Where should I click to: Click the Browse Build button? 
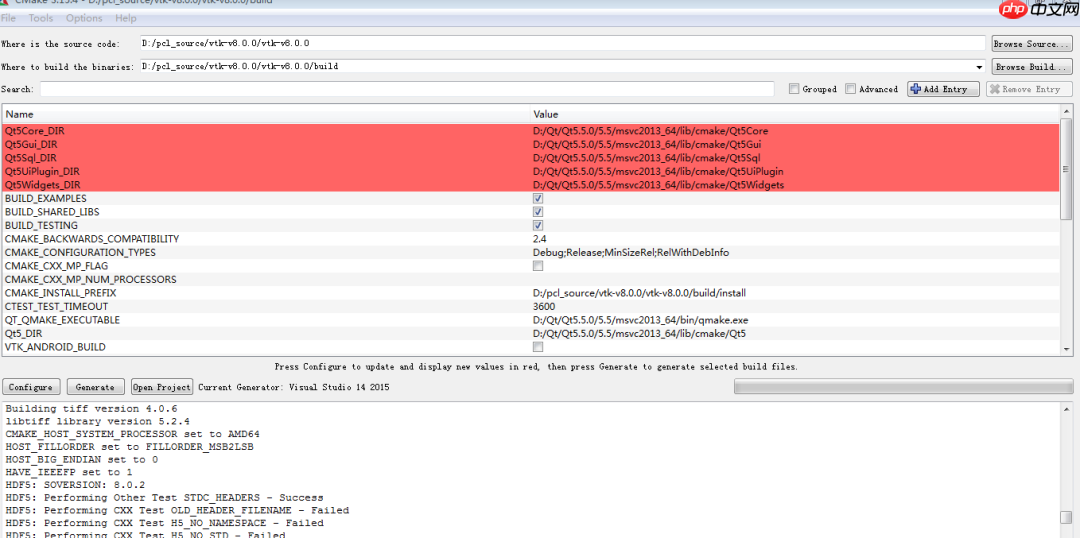point(1031,67)
